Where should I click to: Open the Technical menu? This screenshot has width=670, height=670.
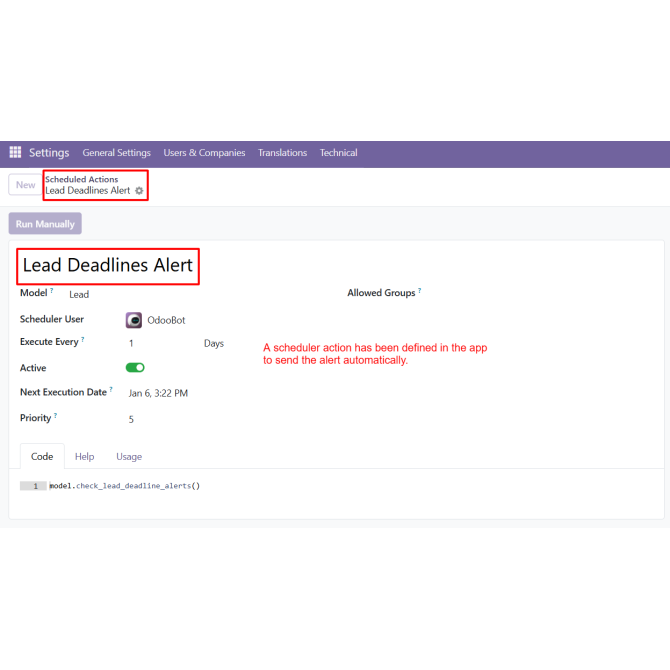[338, 153]
